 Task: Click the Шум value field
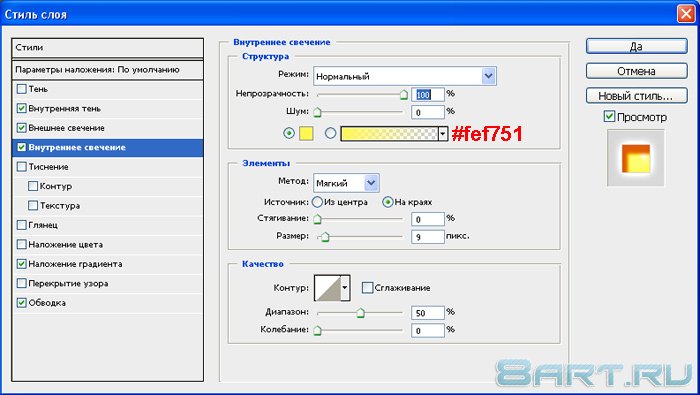pos(428,112)
